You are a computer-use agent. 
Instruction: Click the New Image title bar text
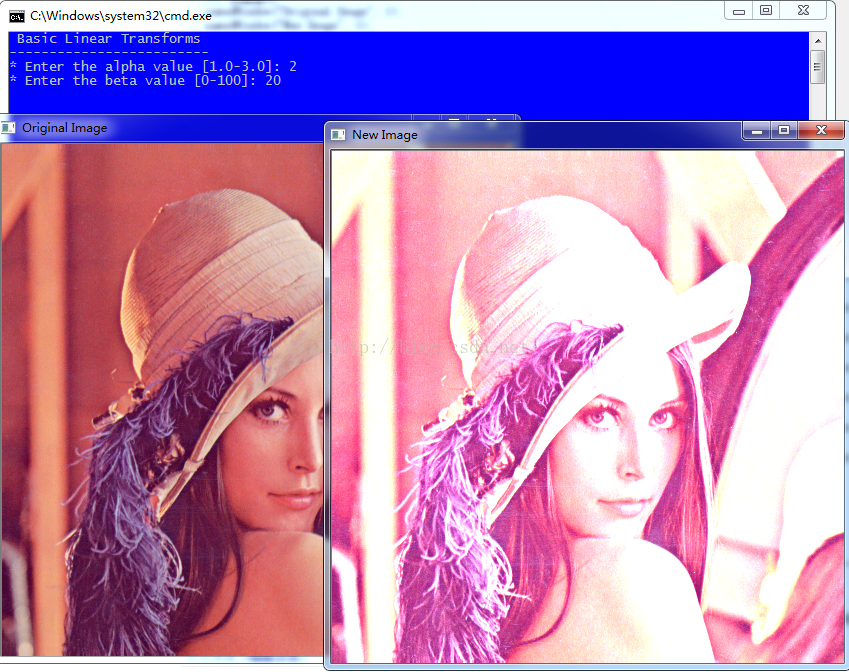(x=384, y=135)
